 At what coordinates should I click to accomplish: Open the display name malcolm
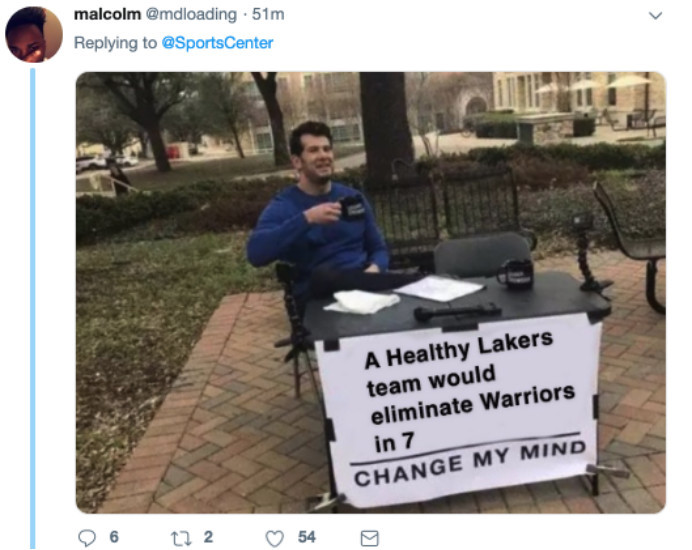[107, 15]
